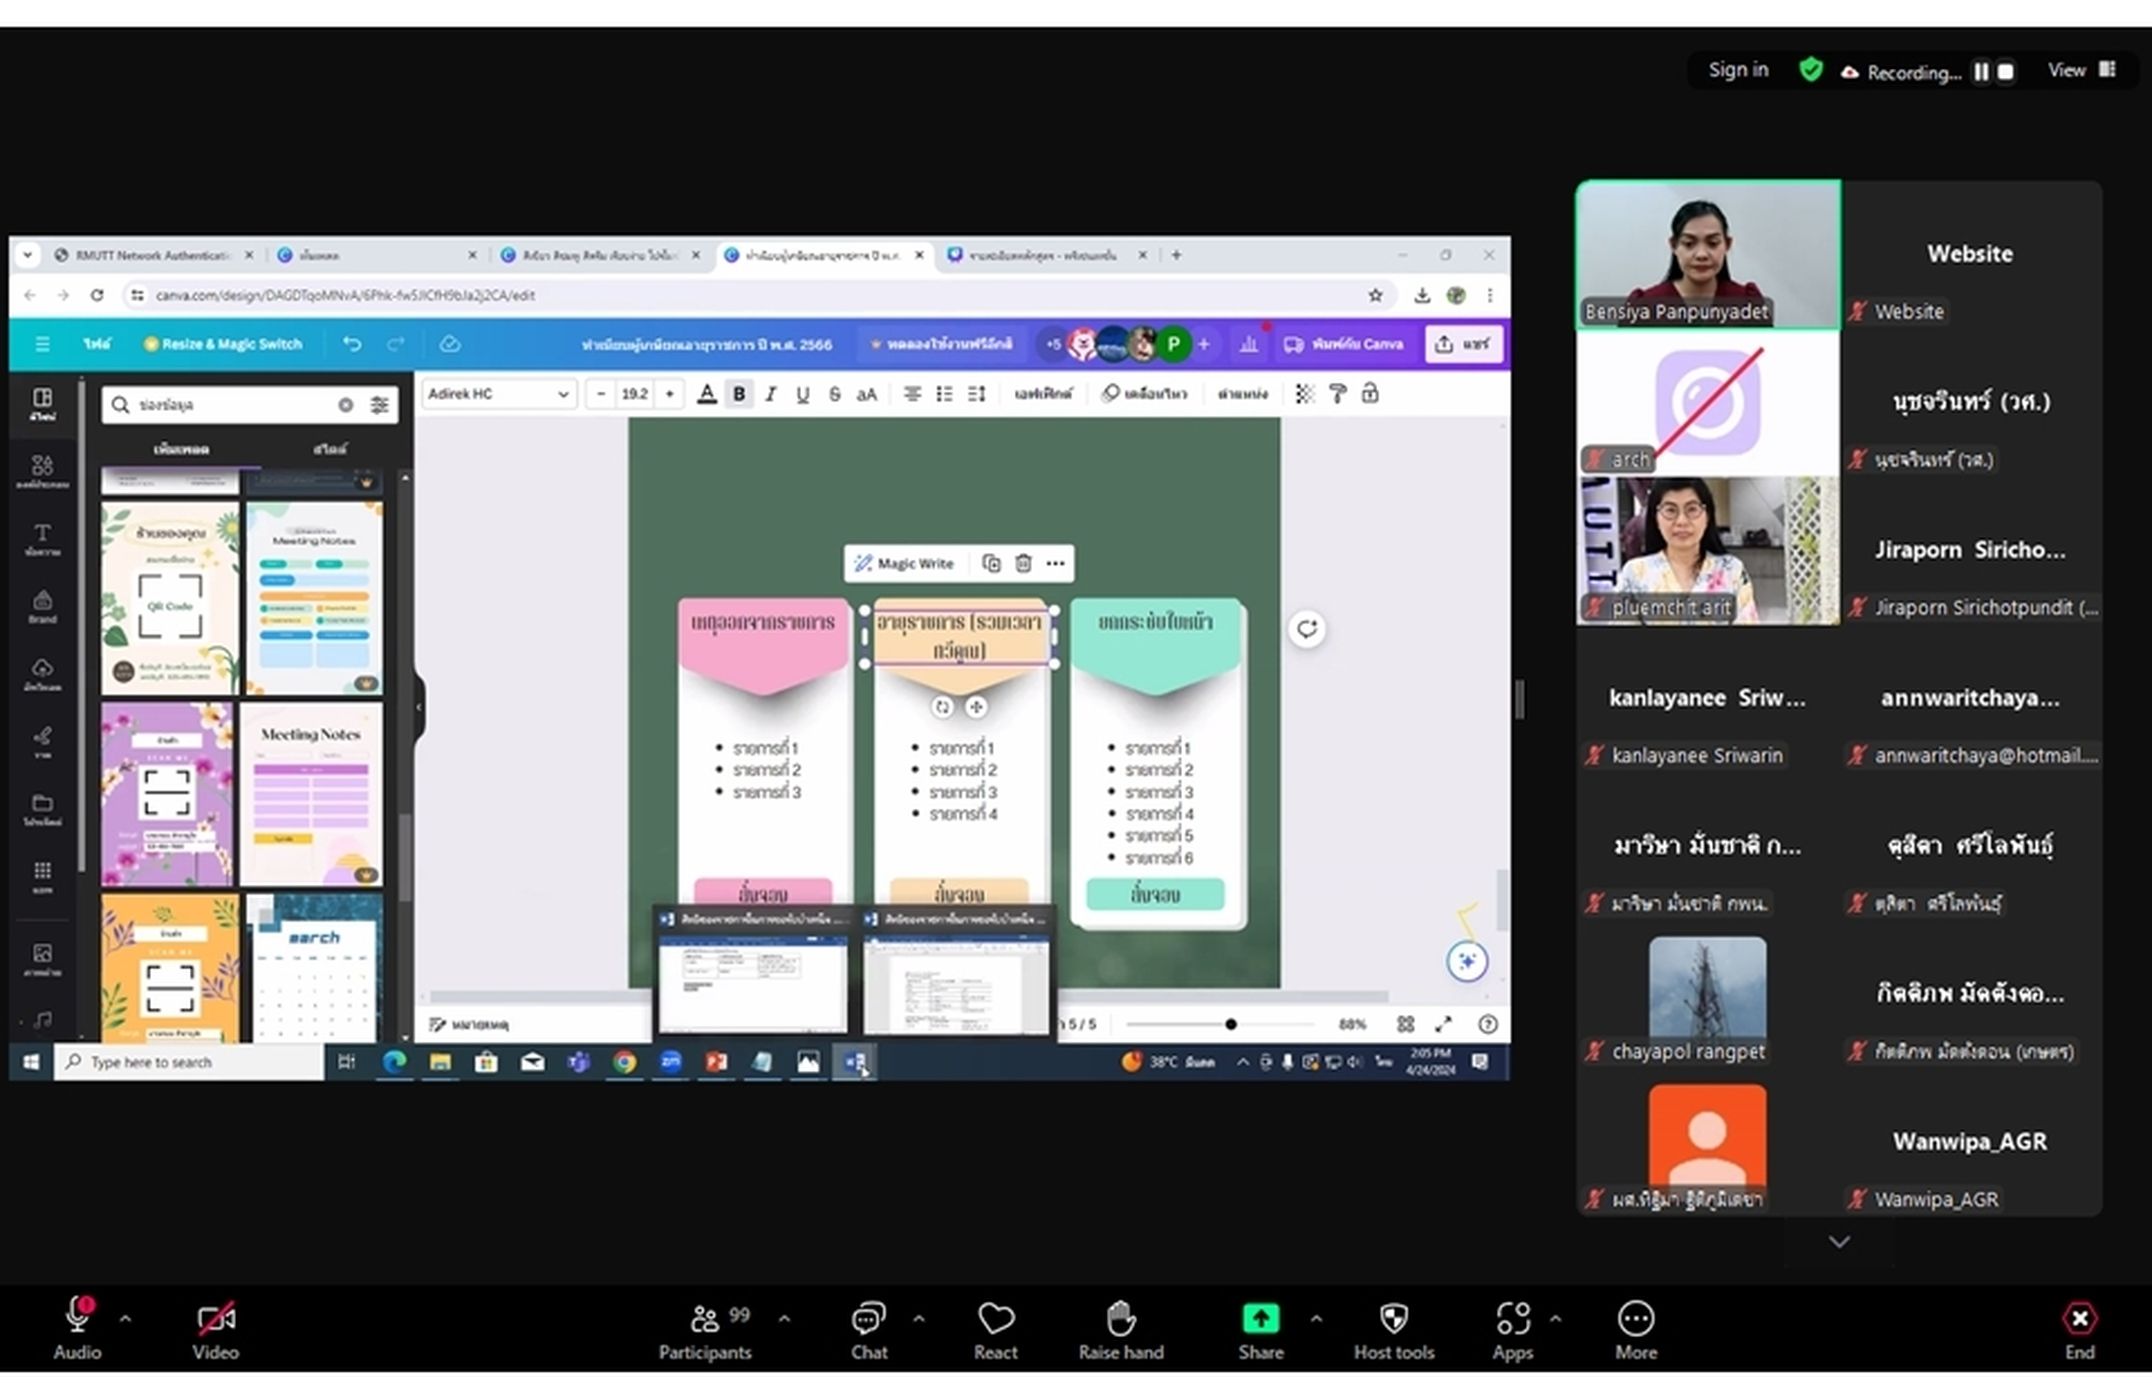The height and width of the screenshot is (1399, 2152).
Task: Click the React heart icon
Action: pos(995,1319)
